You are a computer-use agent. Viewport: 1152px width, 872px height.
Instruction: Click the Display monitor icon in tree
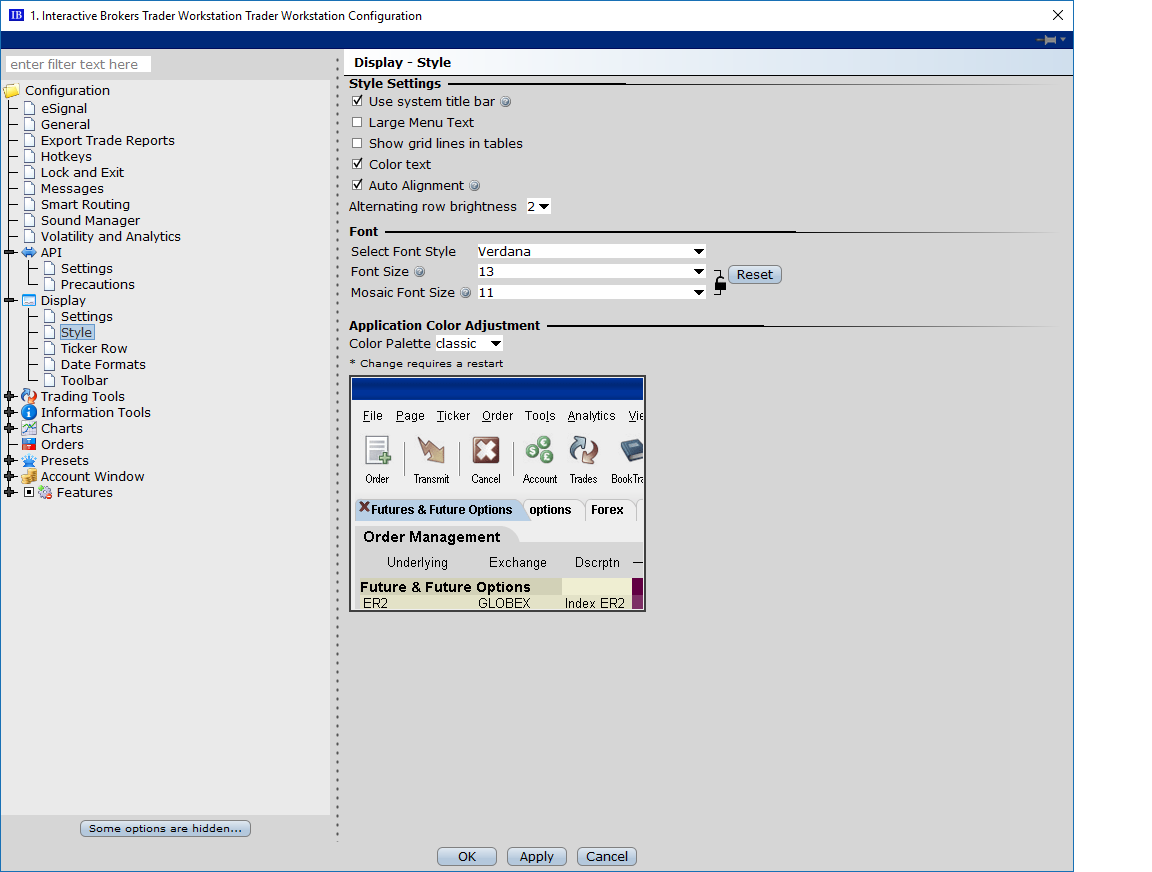29,300
